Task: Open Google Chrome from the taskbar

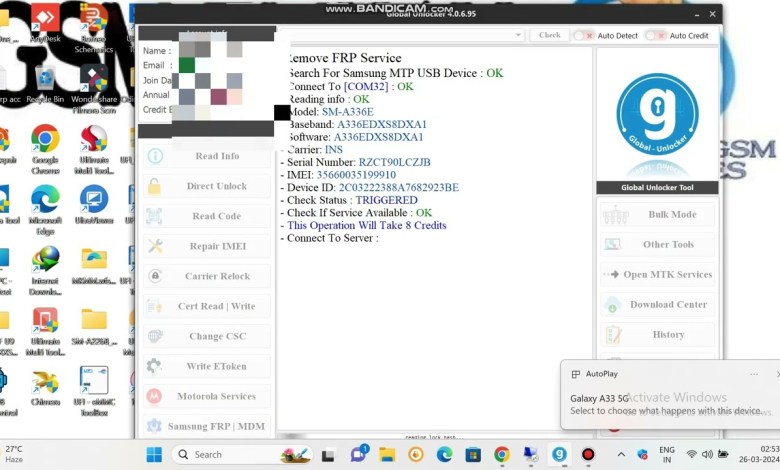Action: [502, 454]
